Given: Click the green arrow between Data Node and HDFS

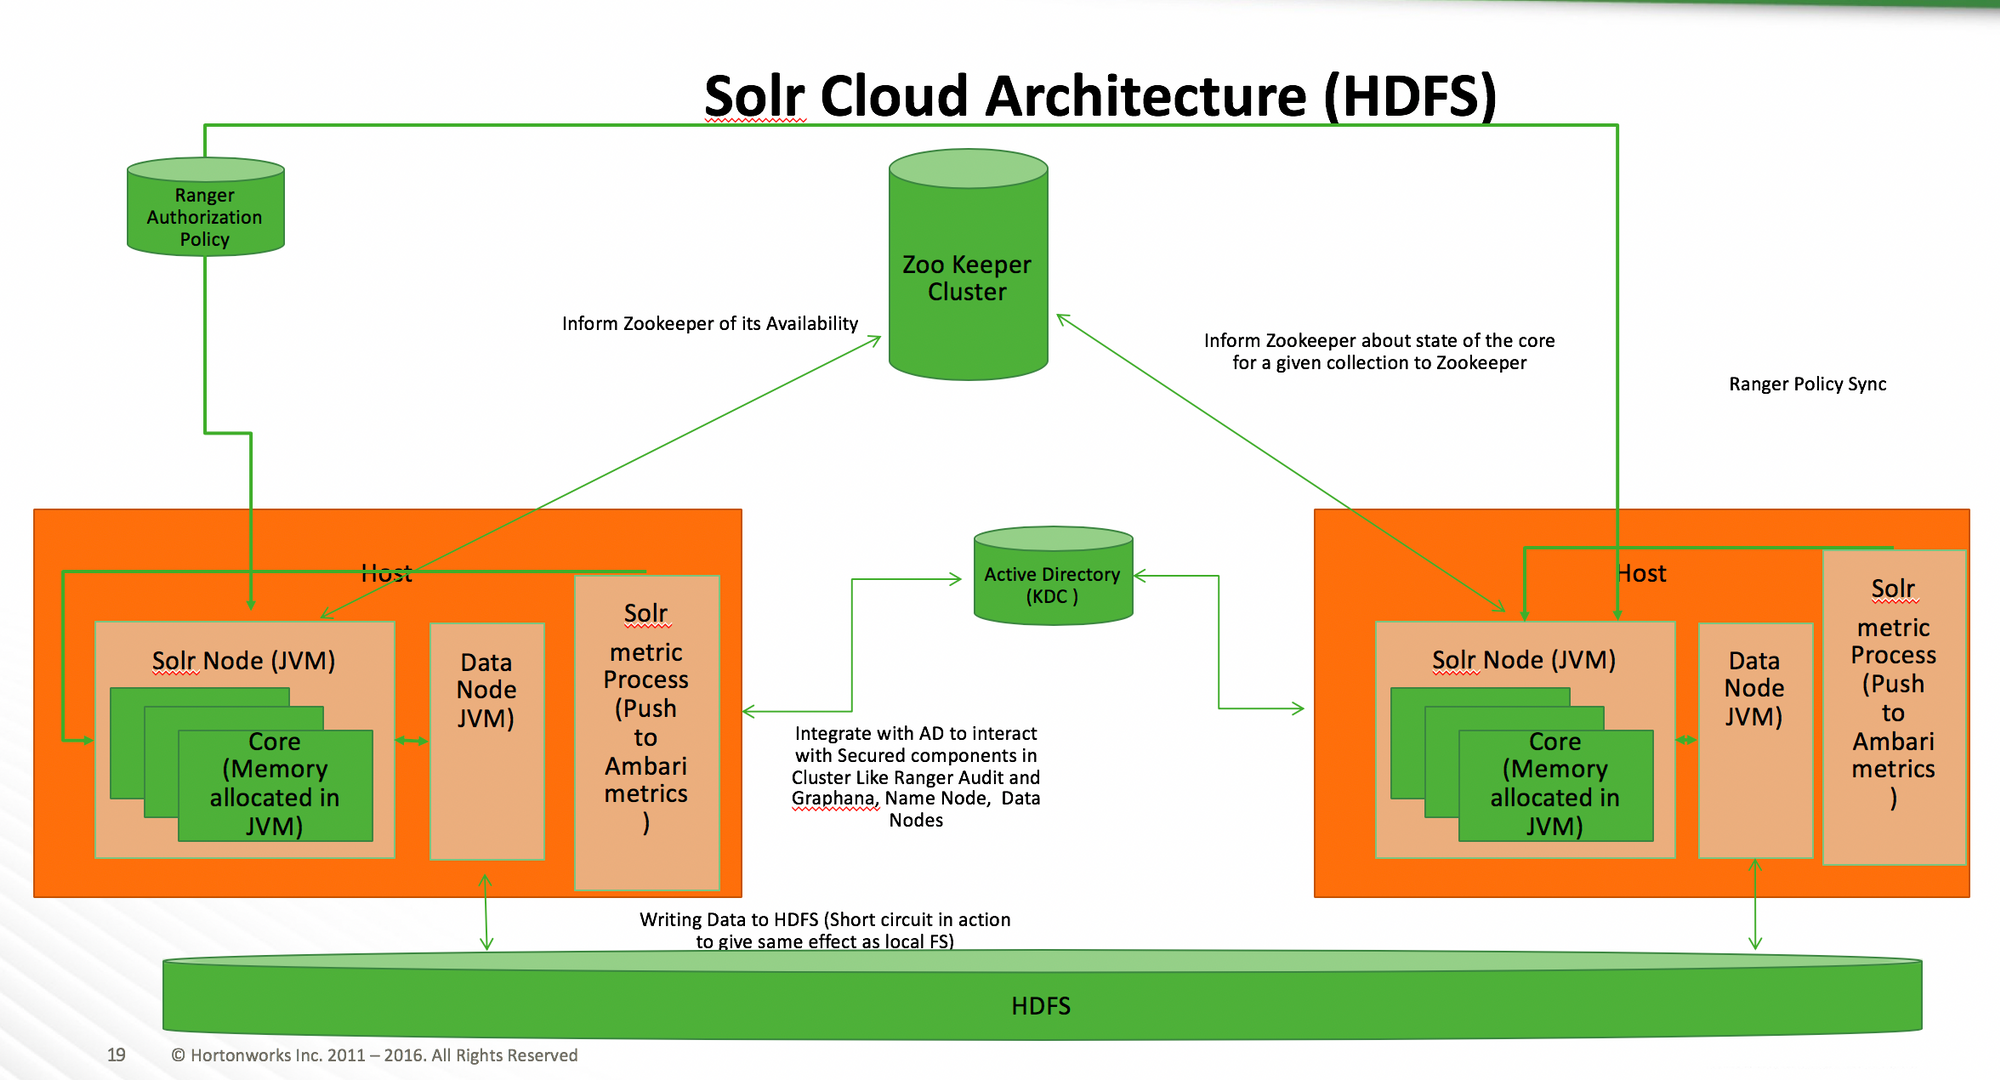Looking at the screenshot, I should point(487,910).
